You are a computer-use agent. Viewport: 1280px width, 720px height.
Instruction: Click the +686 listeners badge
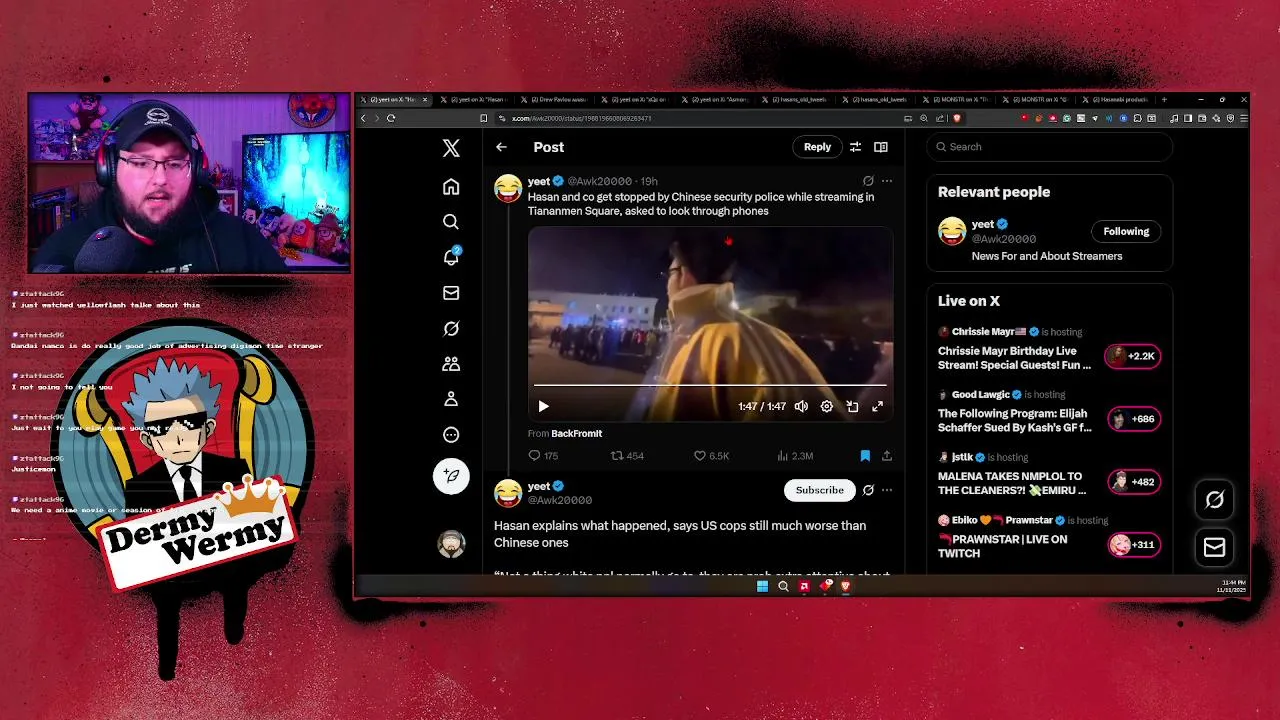1132,419
